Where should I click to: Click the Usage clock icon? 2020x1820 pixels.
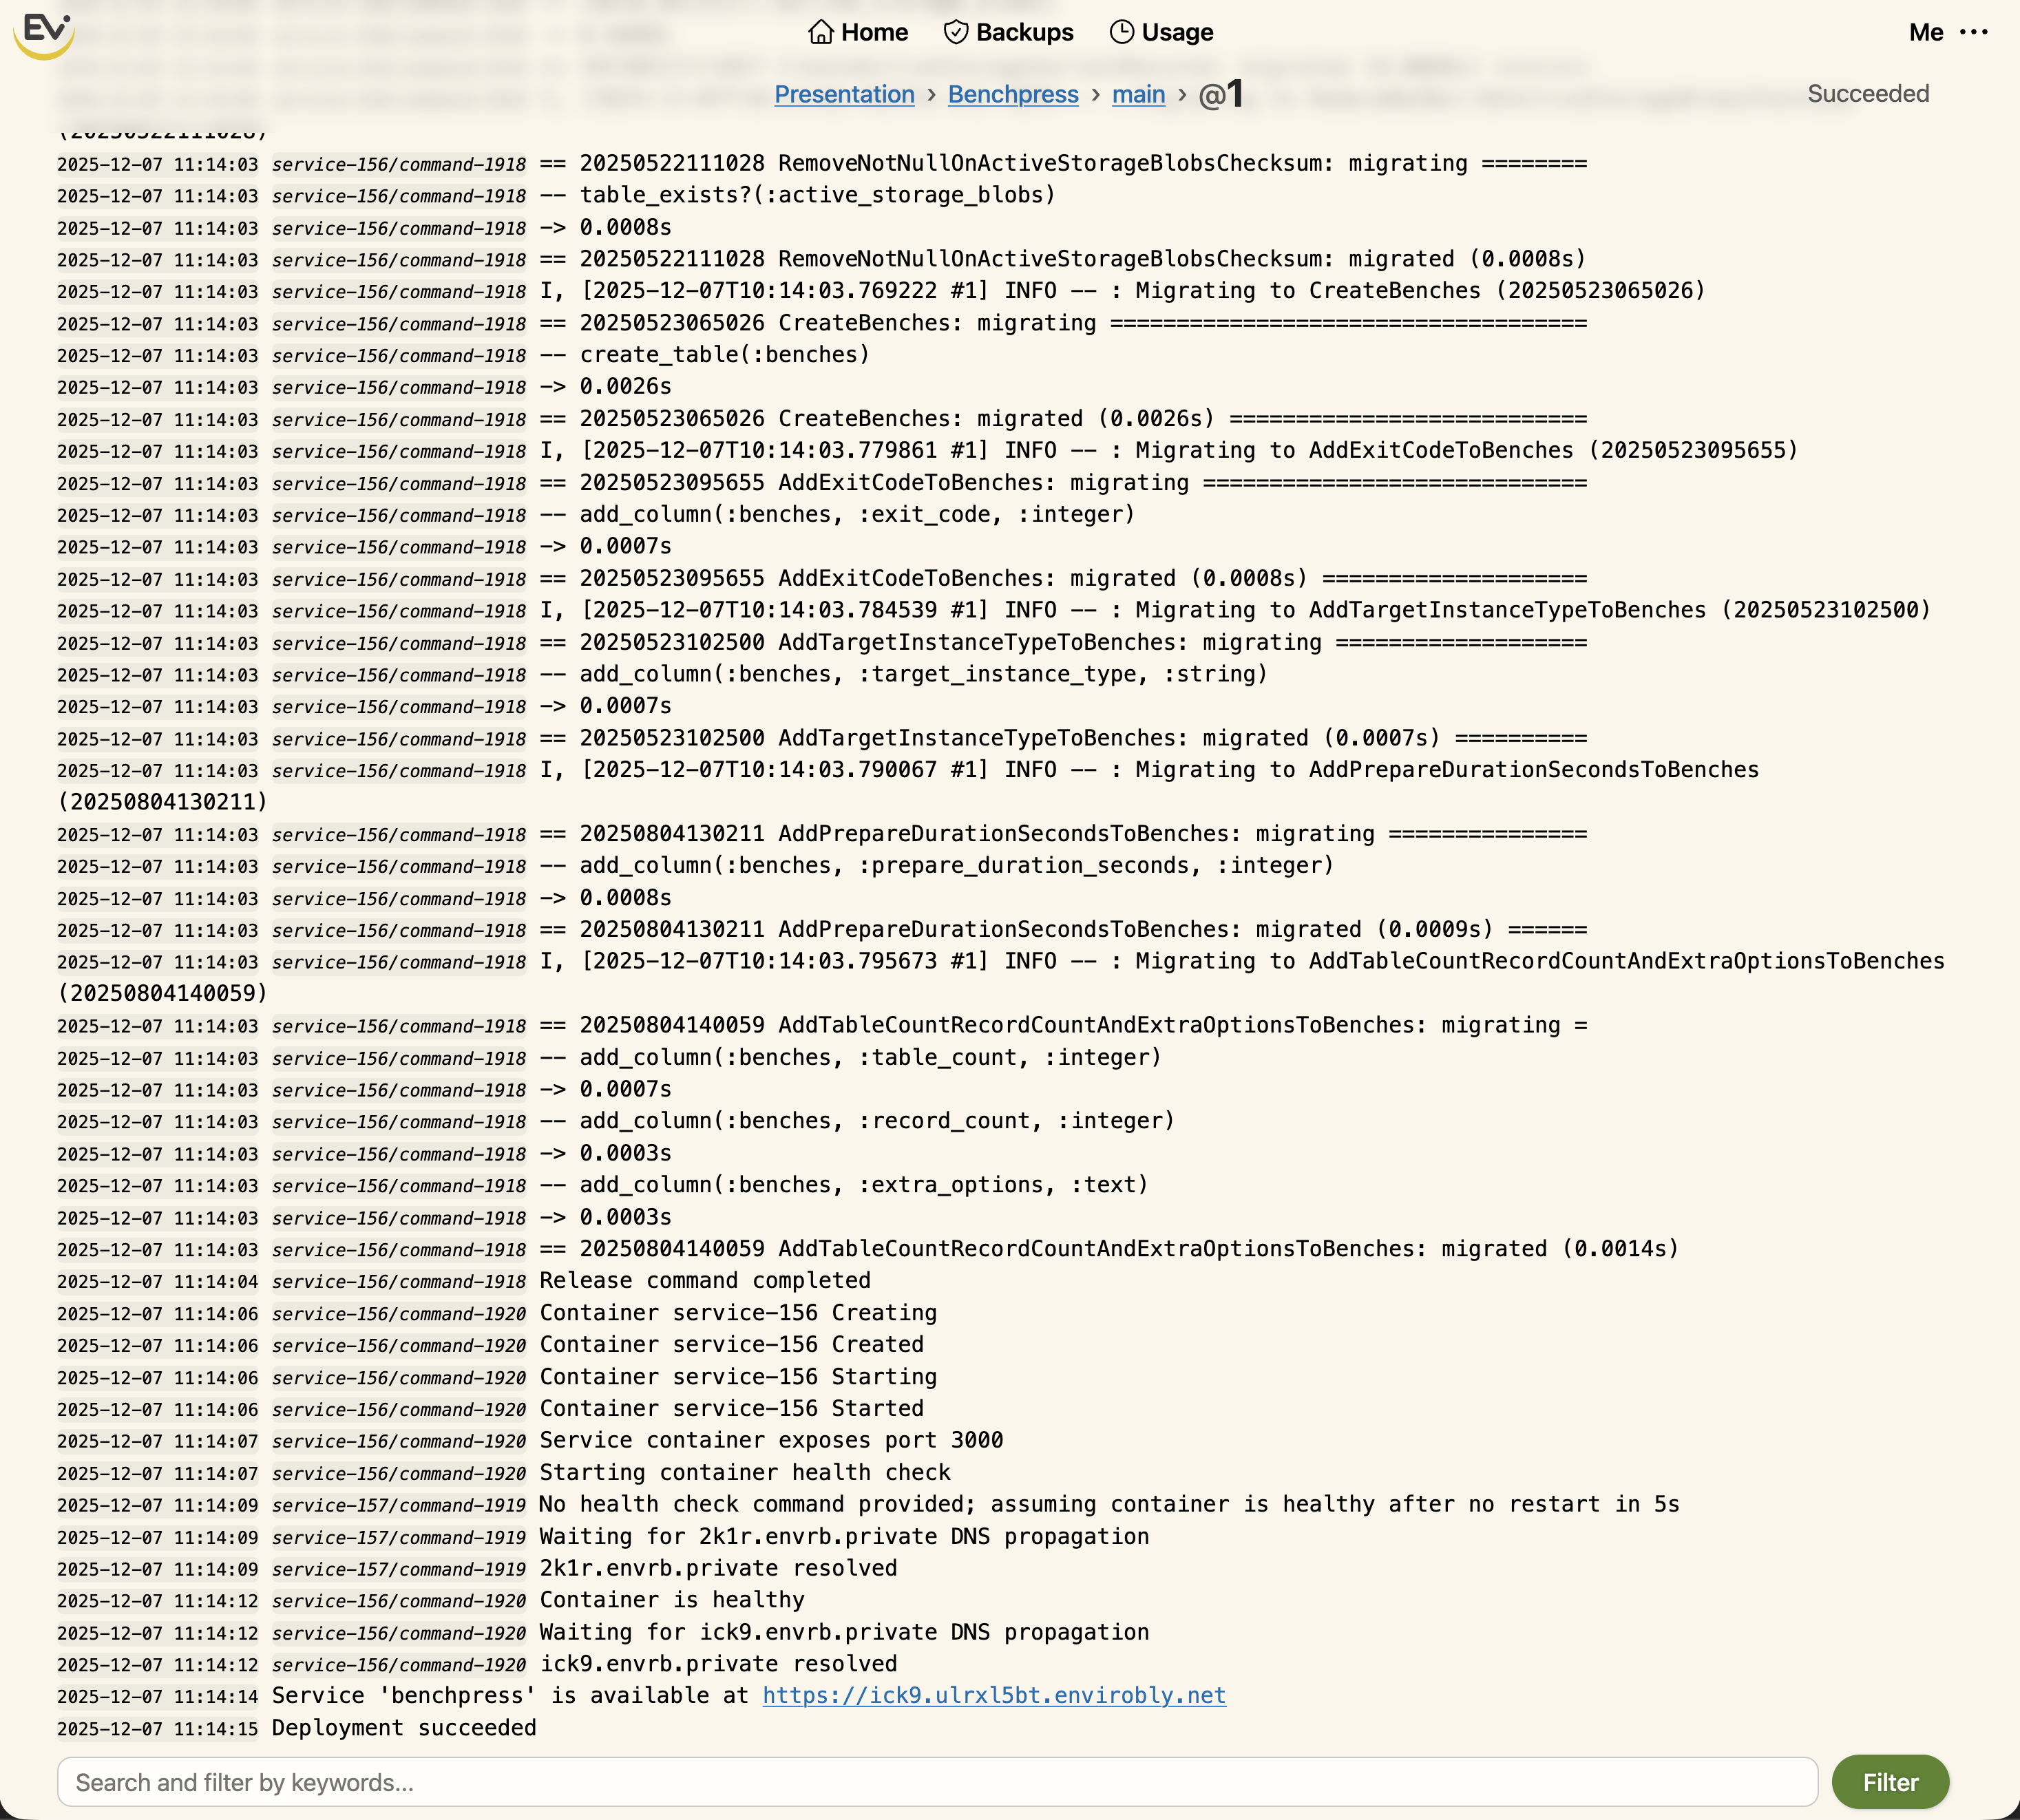[x=1121, y=32]
